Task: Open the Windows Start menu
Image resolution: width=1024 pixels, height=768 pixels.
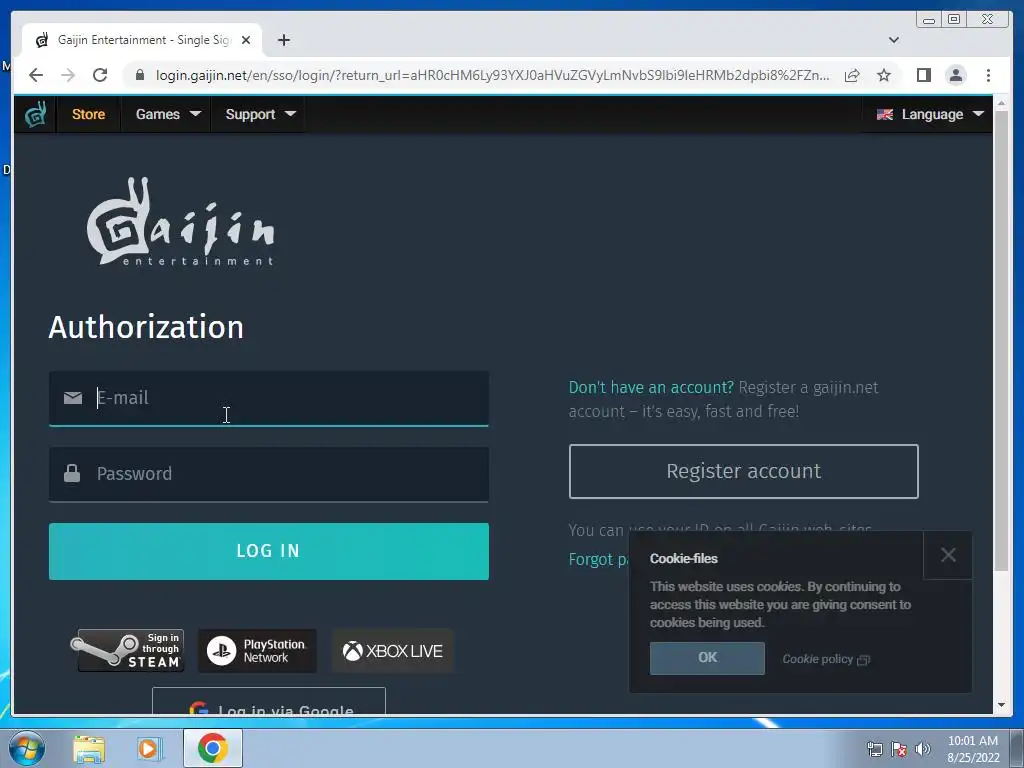Action: coord(27,748)
